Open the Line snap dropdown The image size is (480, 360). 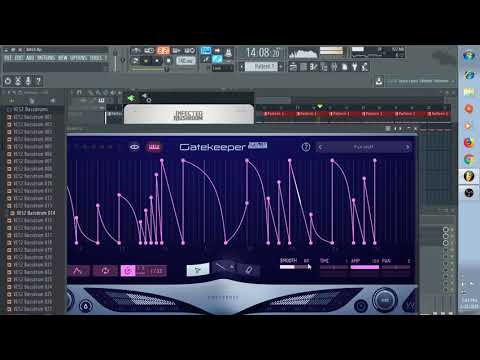[222, 68]
